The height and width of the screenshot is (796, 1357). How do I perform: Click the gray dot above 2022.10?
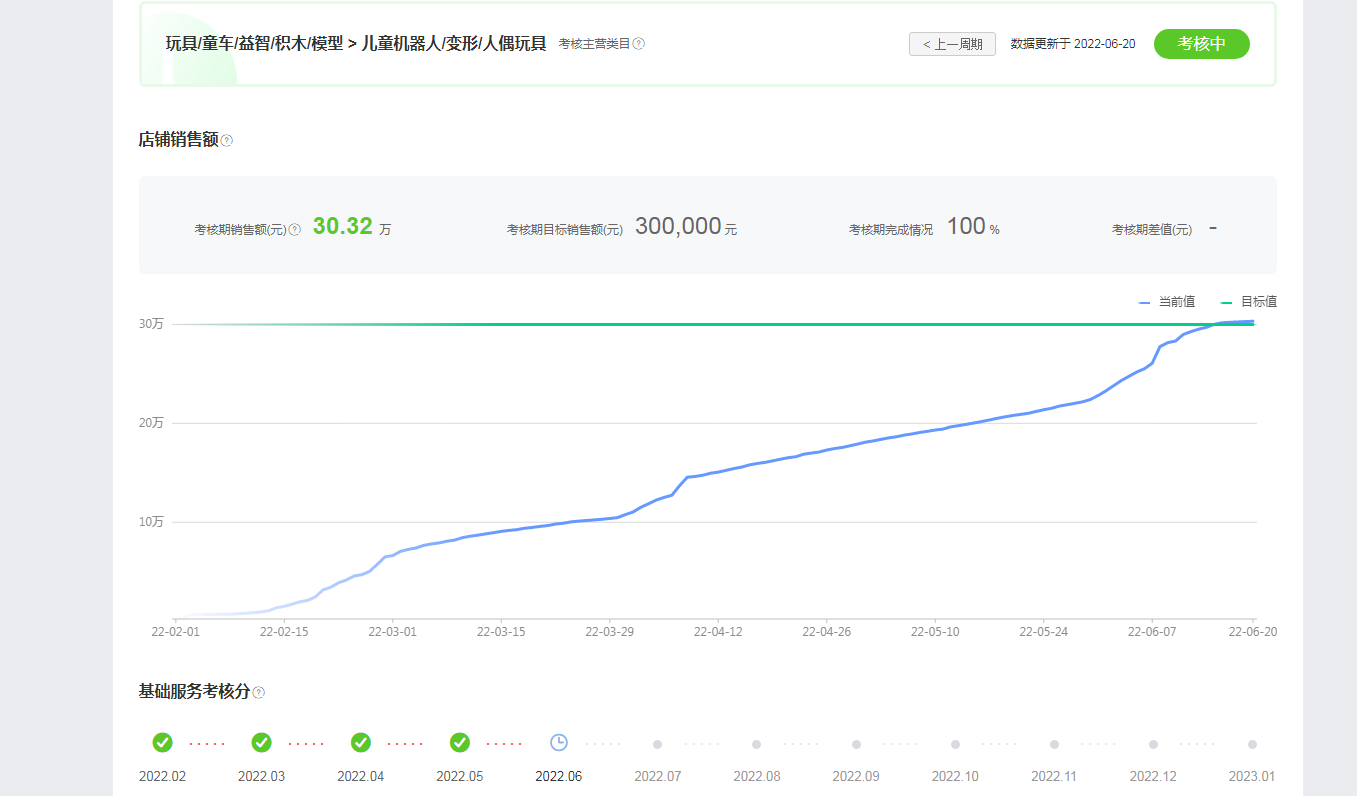955,744
